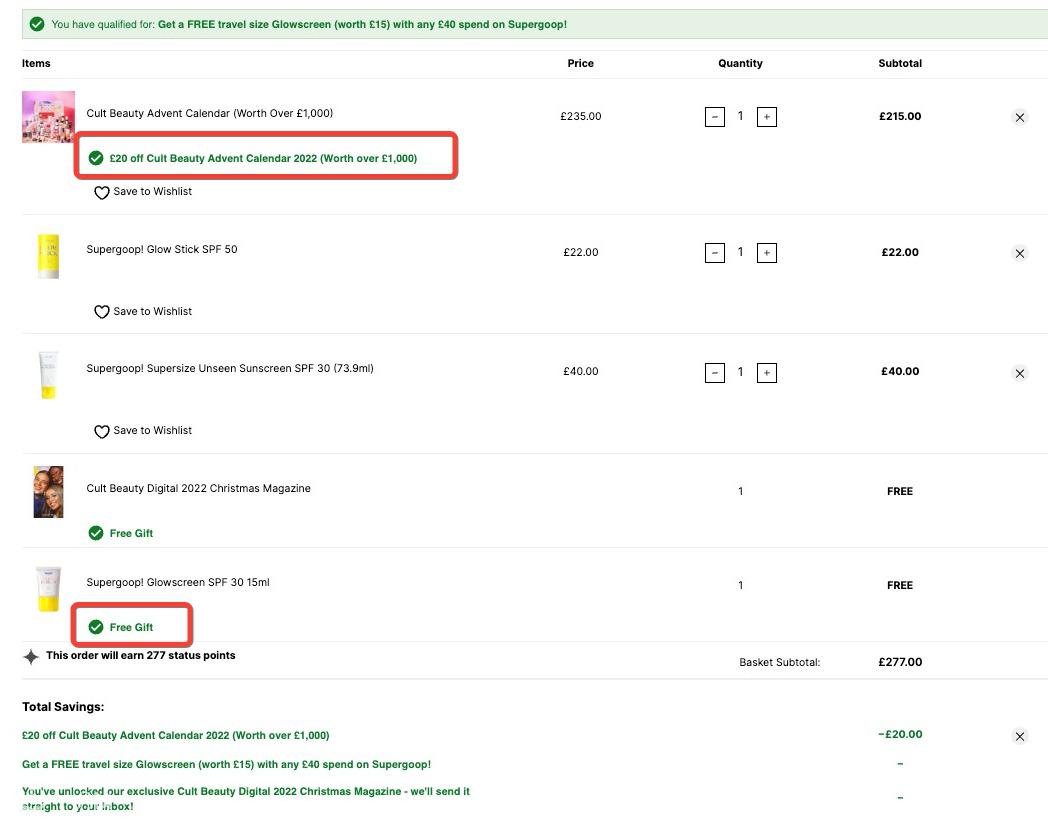This screenshot has height=823, width=1048.
Task: Open Glowscreen SPF 30 15ml product thumbnail
Action: click(48, 589)
